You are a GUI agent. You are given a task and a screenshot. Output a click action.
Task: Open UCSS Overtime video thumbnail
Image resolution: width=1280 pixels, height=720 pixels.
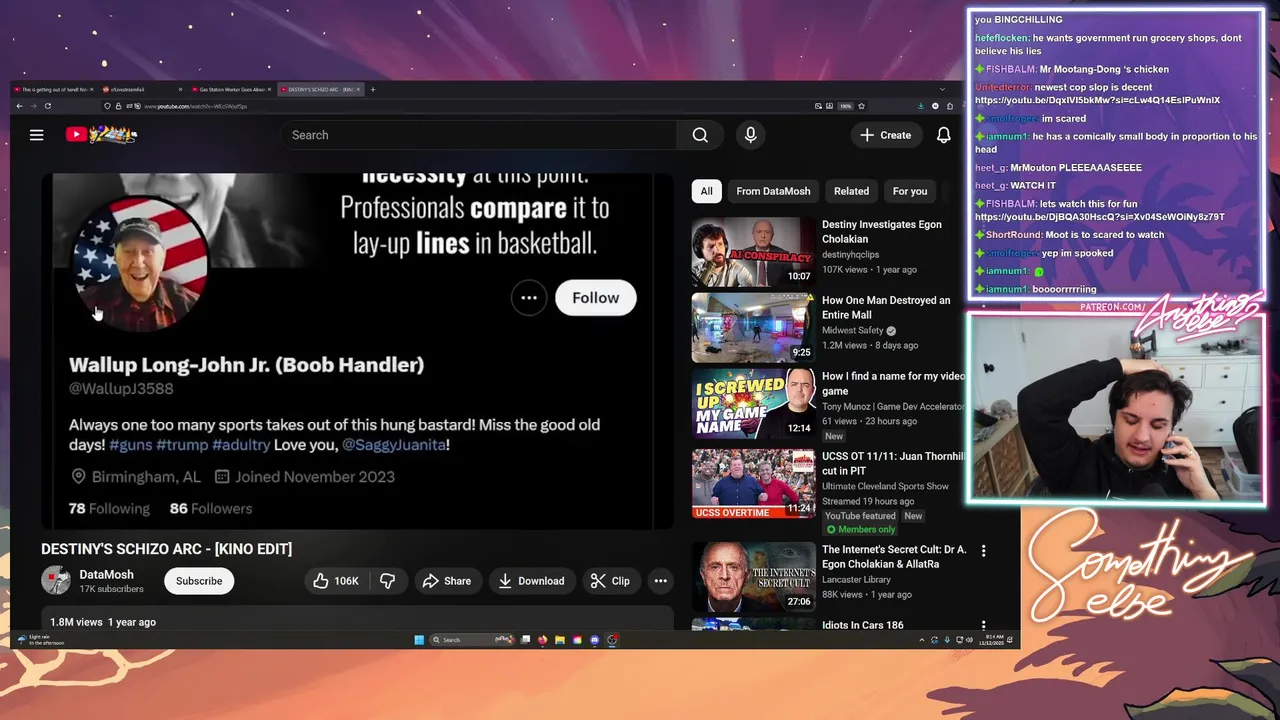[x=753, y=484]
